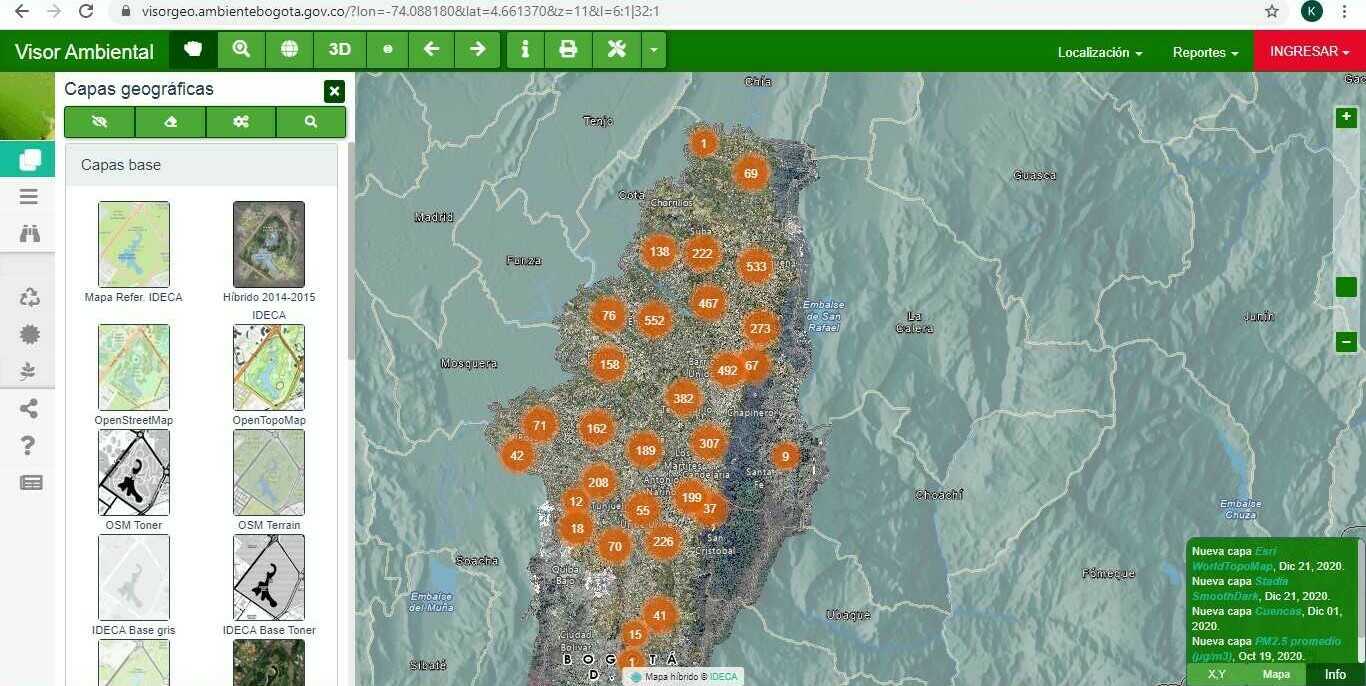Screen dimensions: 1366x686
Task: Open the Reportes dropdown menu
Action: [x=1205, y=52]
